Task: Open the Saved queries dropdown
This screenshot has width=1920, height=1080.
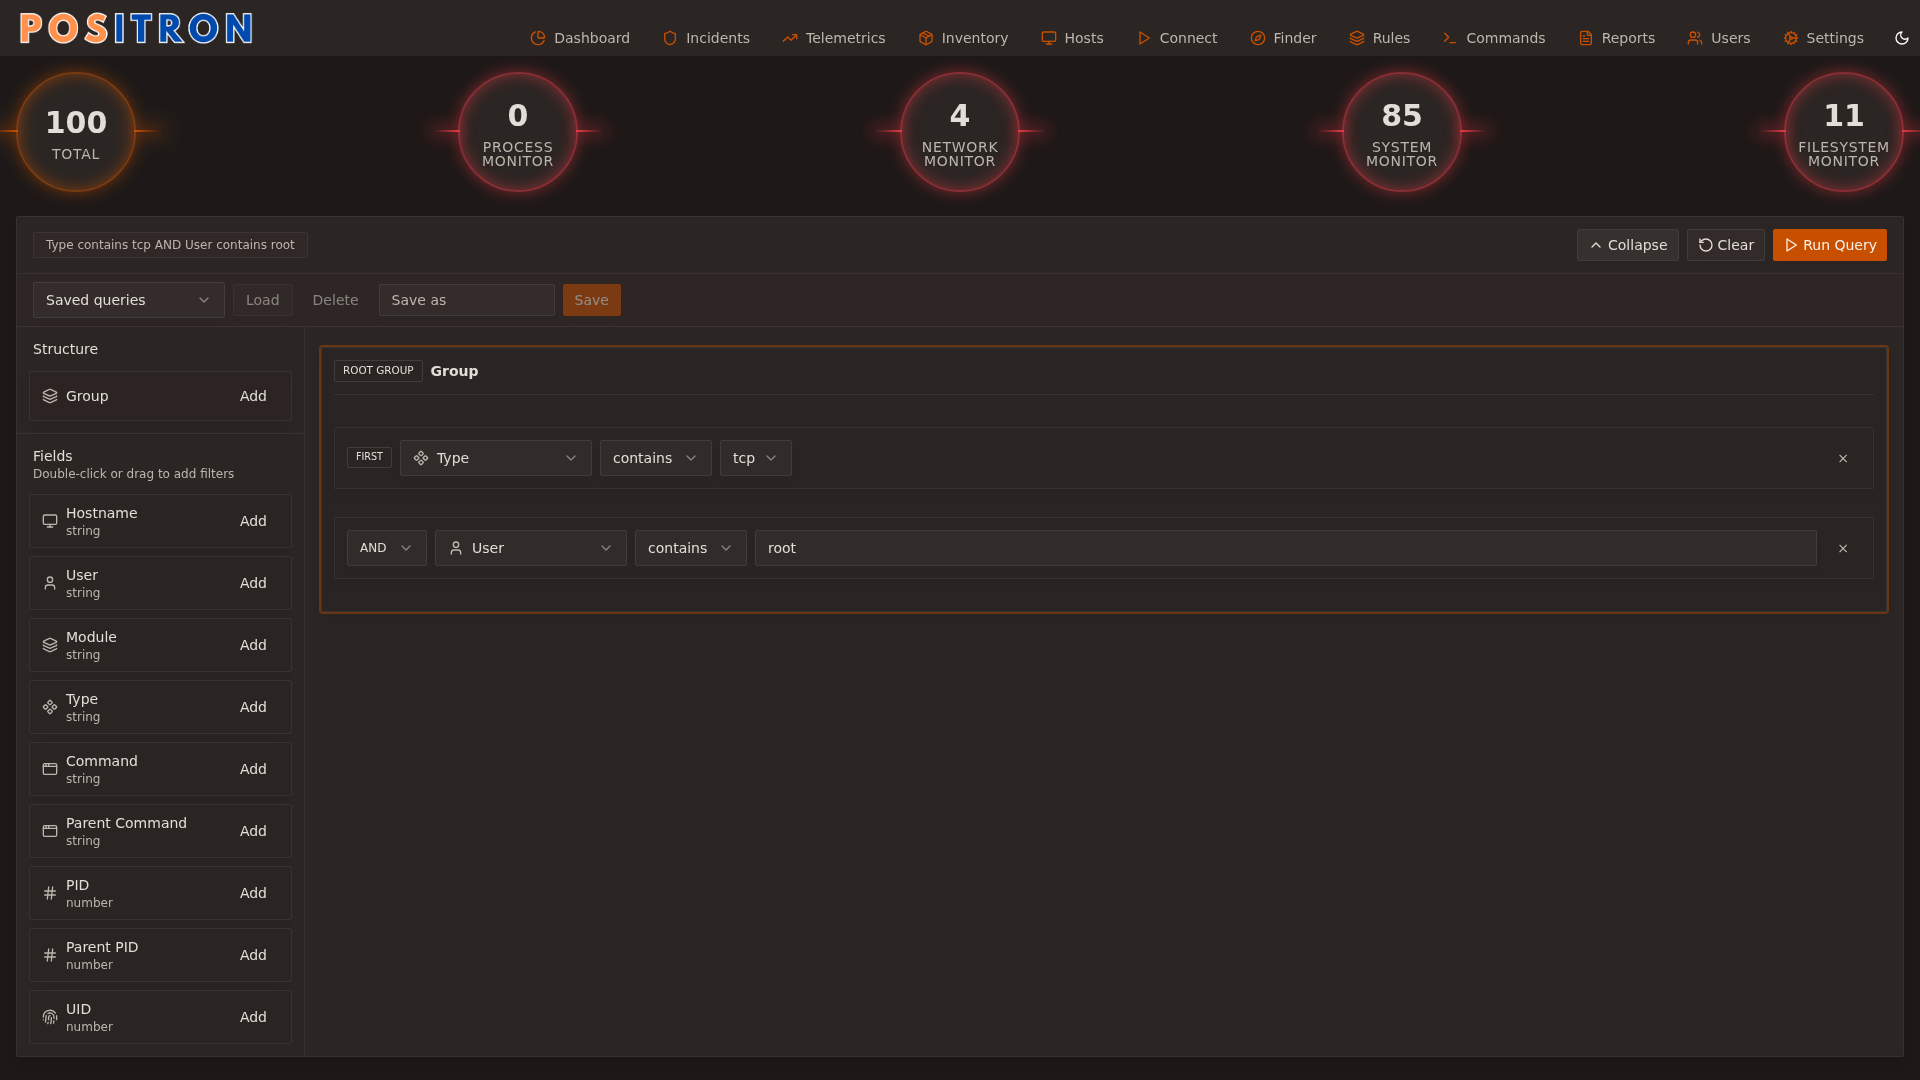Action: (x=128, y=299)
